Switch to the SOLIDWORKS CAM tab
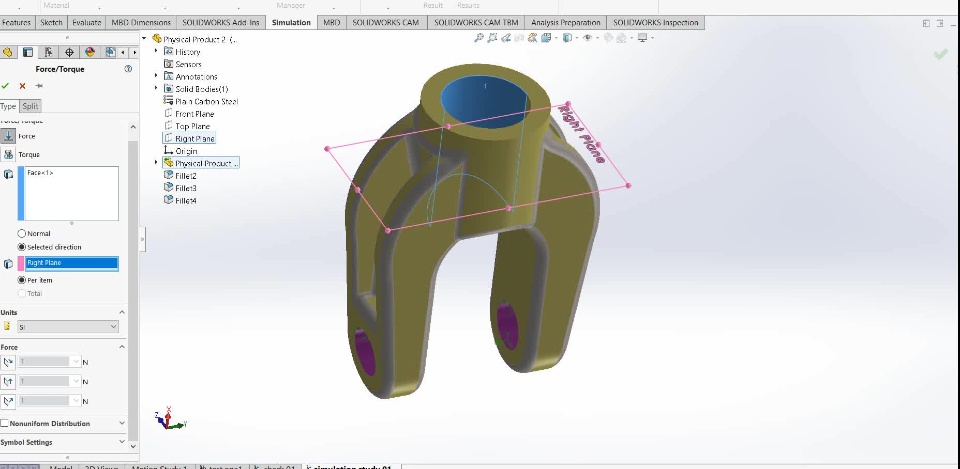This screenshot has height=469, width=960. point(386,23)
